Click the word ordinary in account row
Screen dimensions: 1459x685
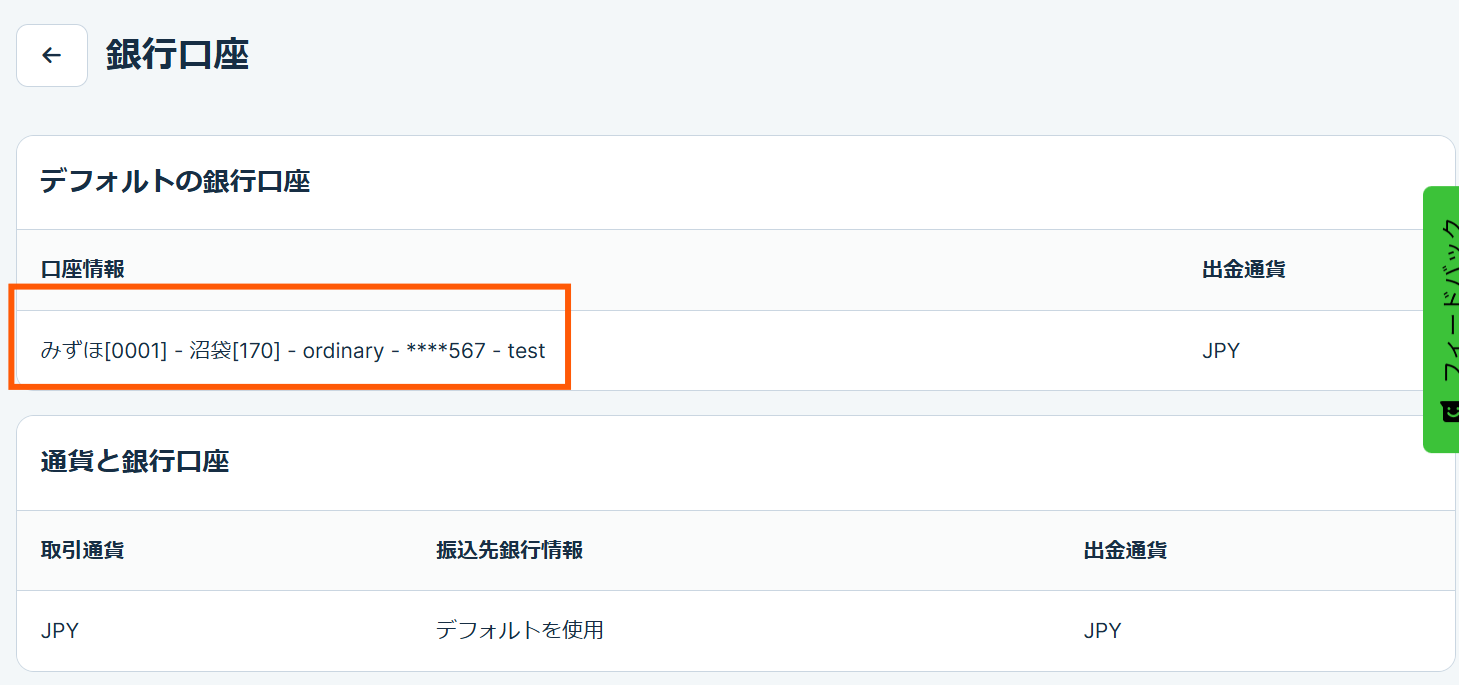(343, 351)
